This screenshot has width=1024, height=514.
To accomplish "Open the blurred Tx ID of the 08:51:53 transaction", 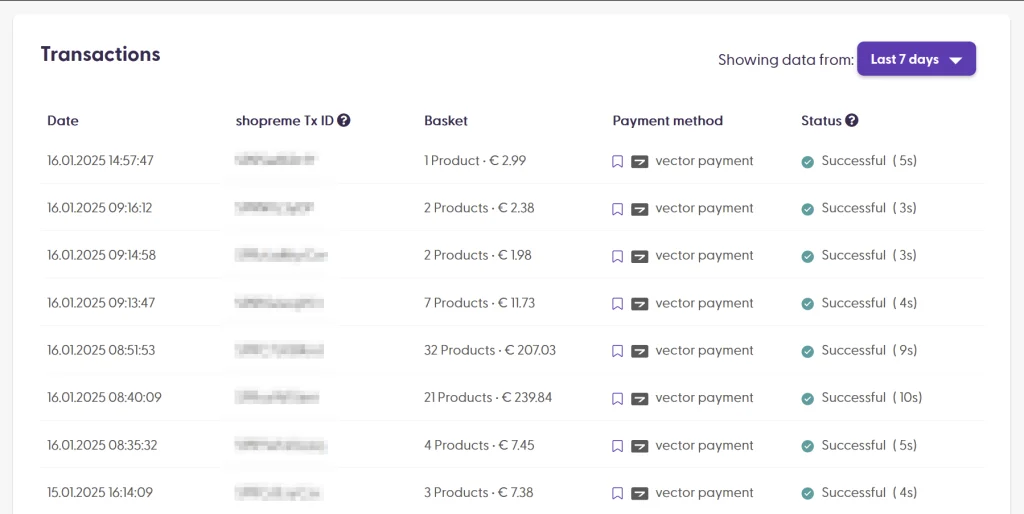I will [x=280, y=350].
